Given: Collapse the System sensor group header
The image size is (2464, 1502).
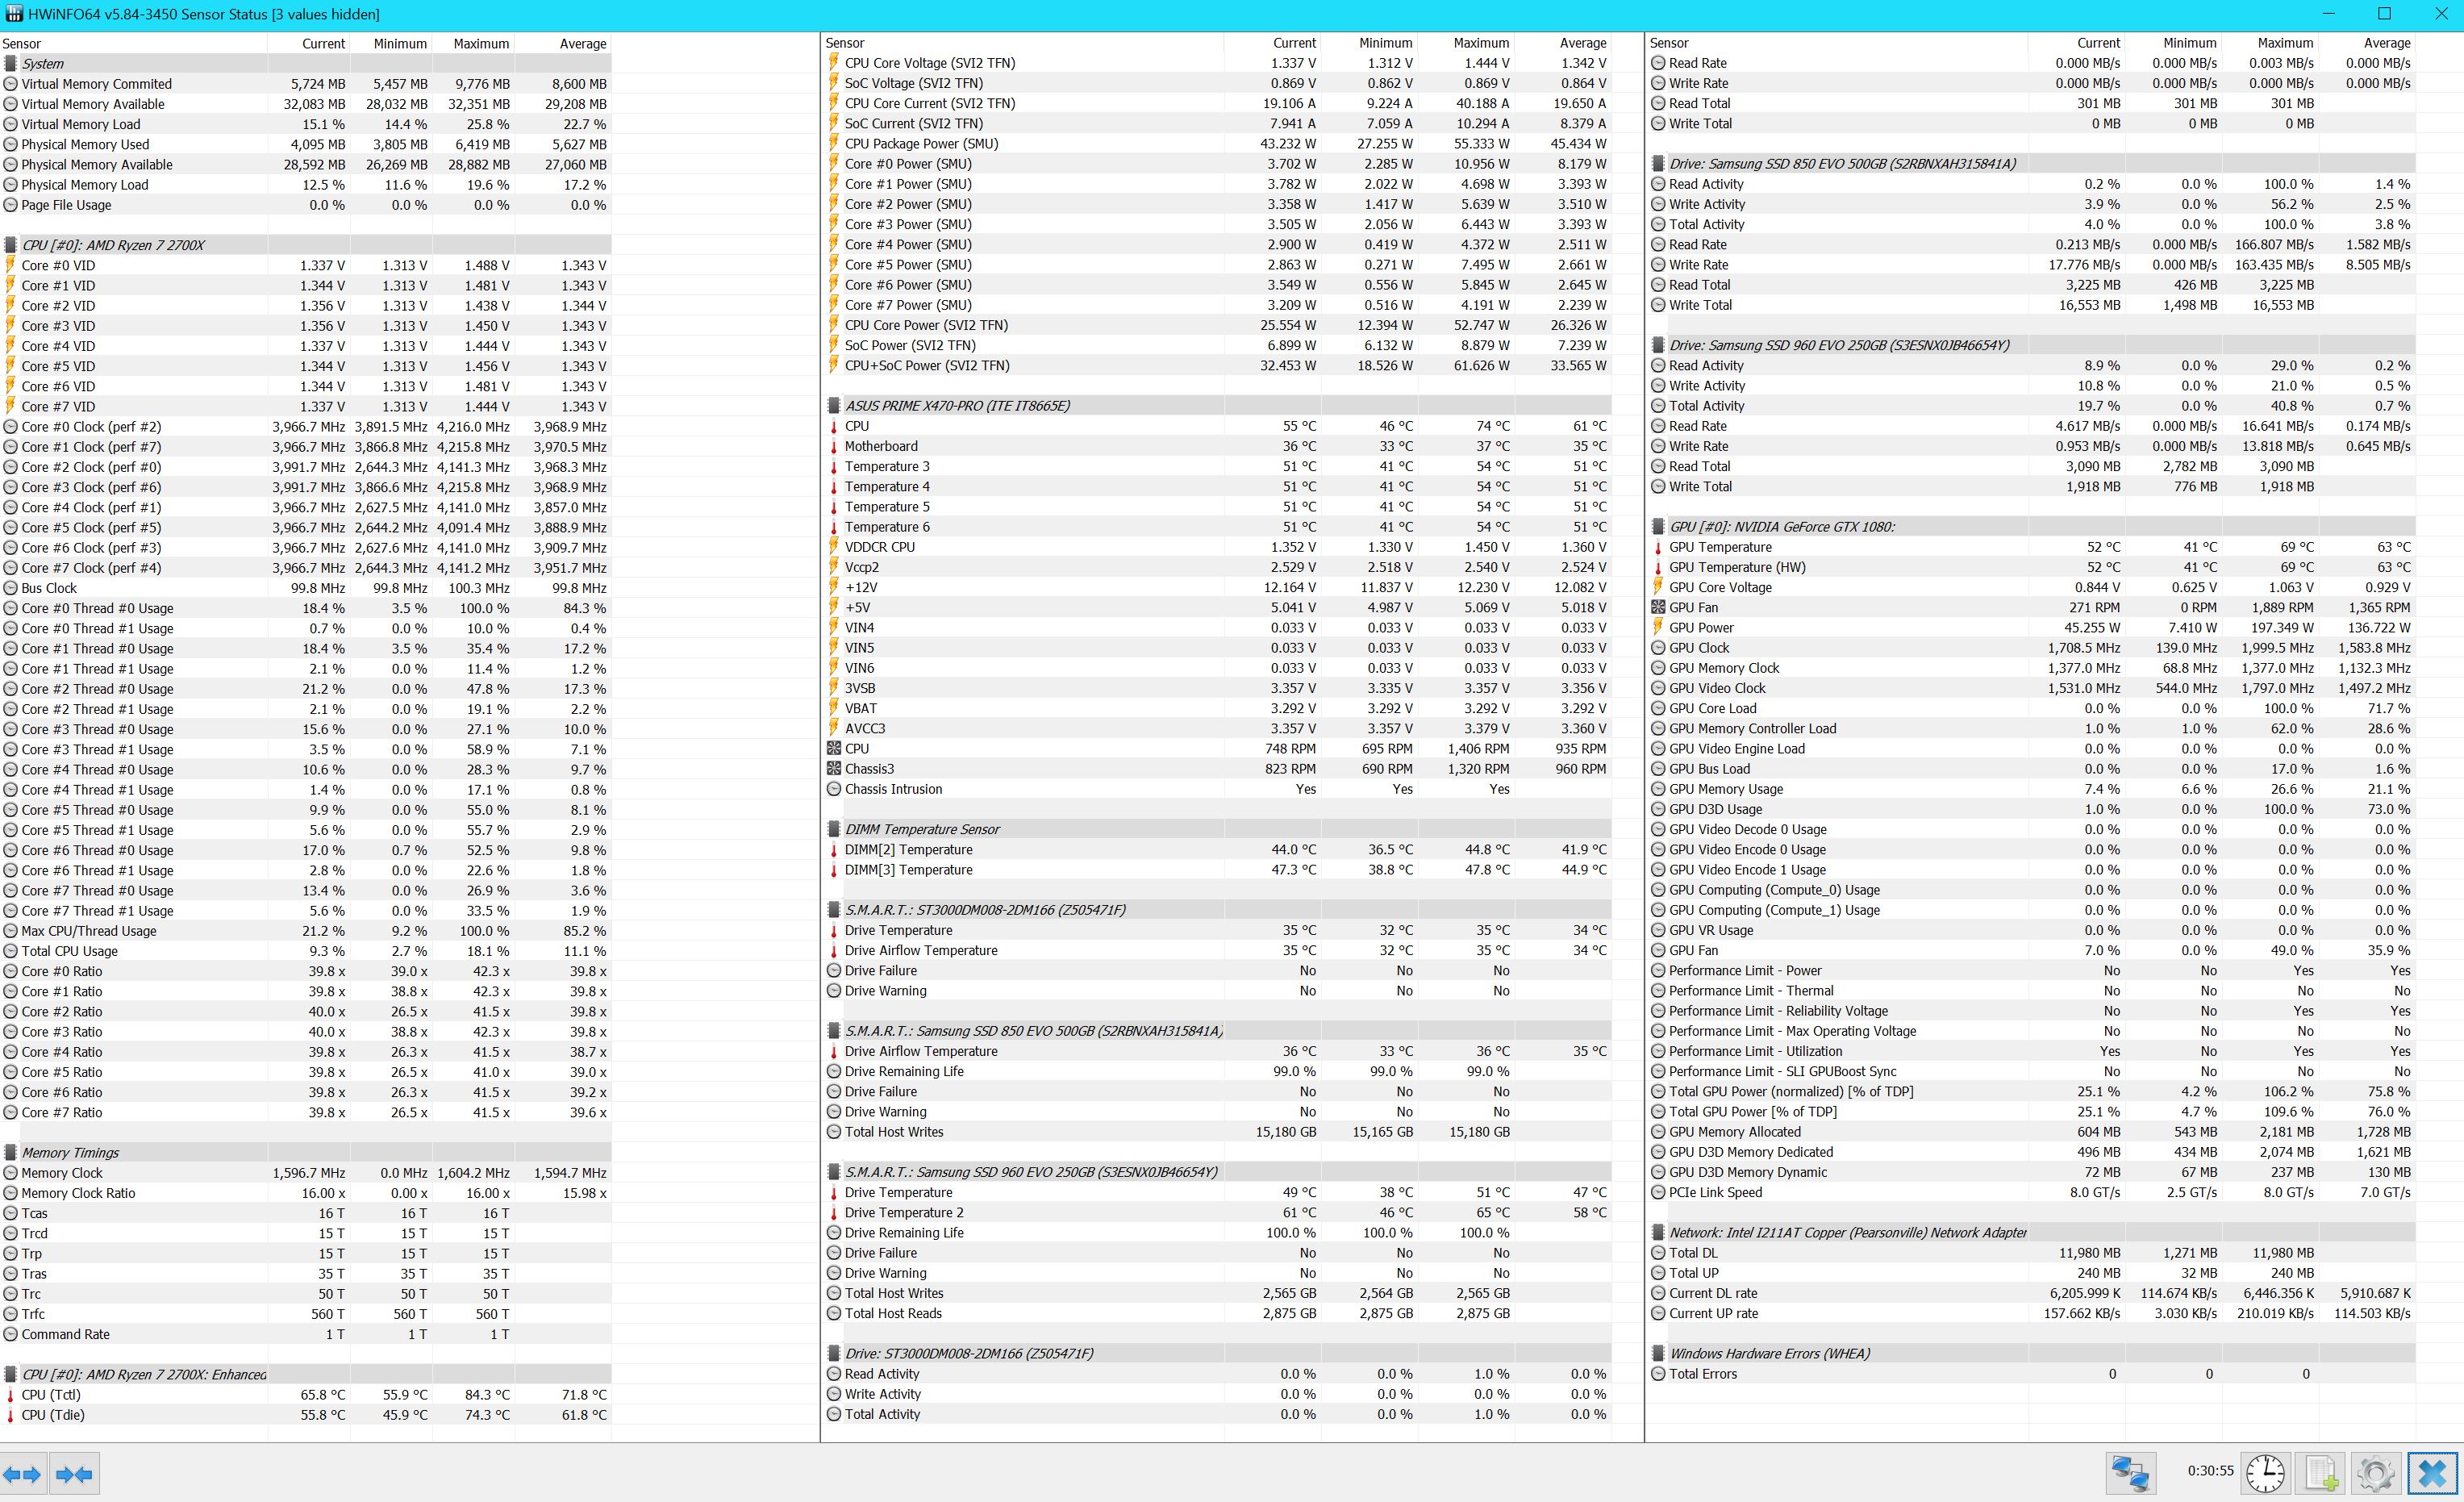Looking at the screenshot, I should click(43, 63).
